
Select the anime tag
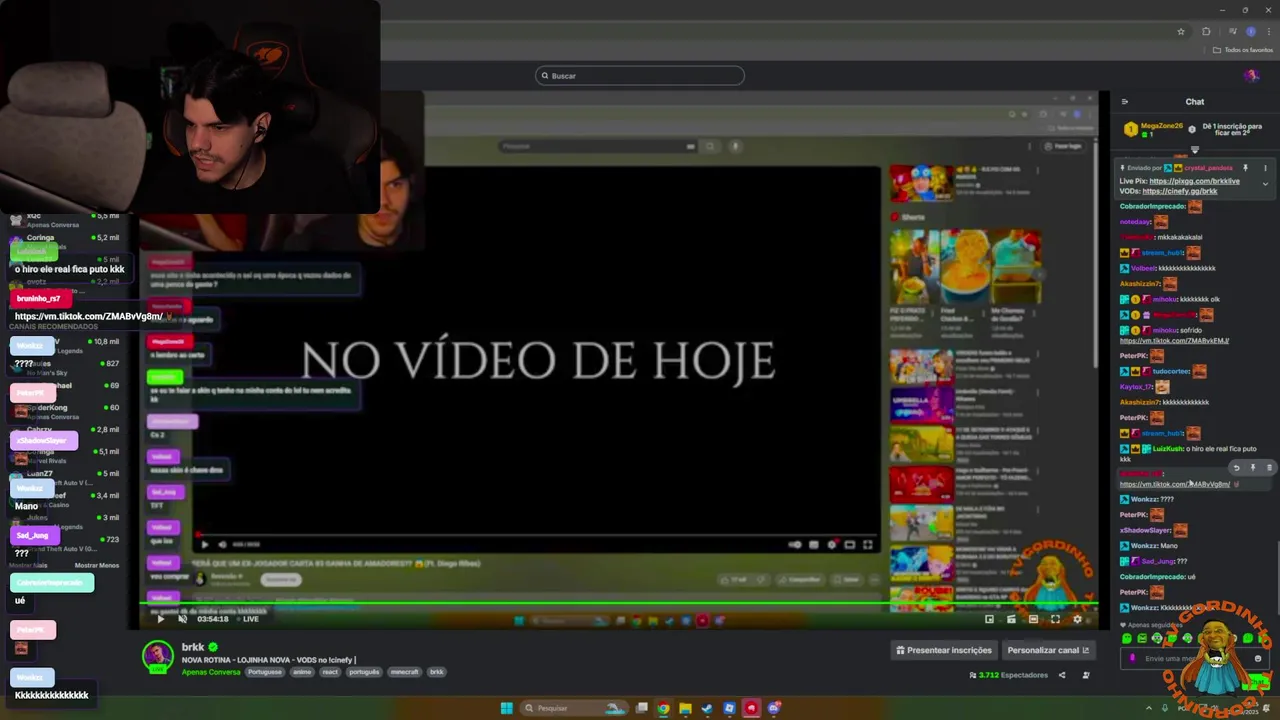tap(301, 672)
